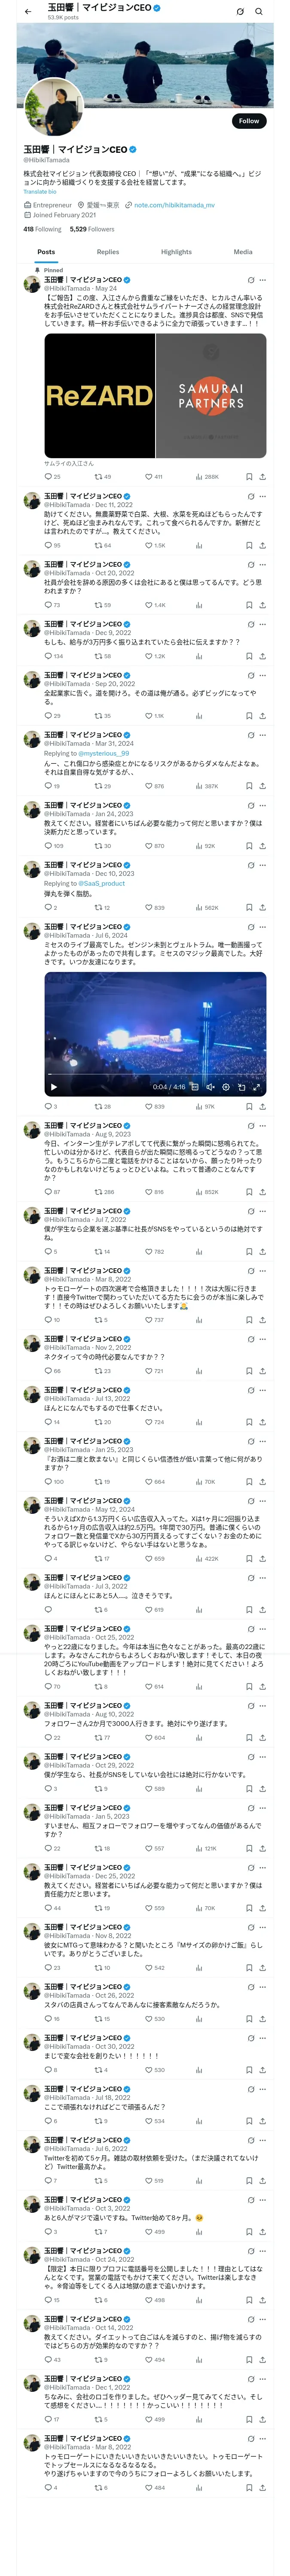Screen dimensions: 290x2576
Task: Switch to the Replies tab
Action: tap(108, 252)
